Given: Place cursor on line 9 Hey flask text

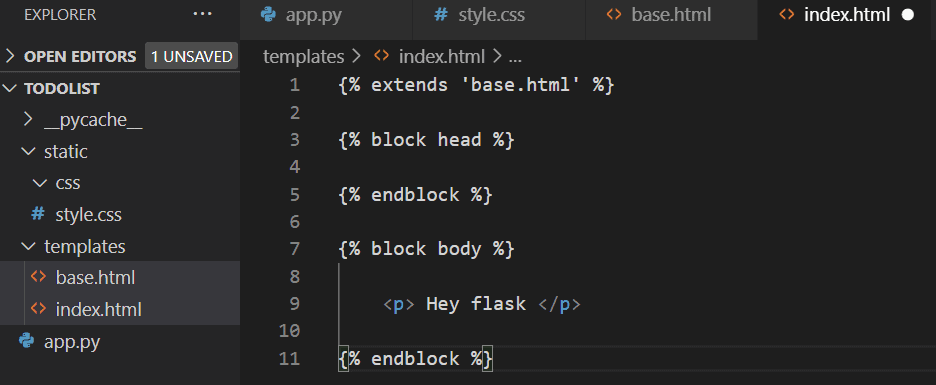Looking at the screenshot, I should point(476,304).
